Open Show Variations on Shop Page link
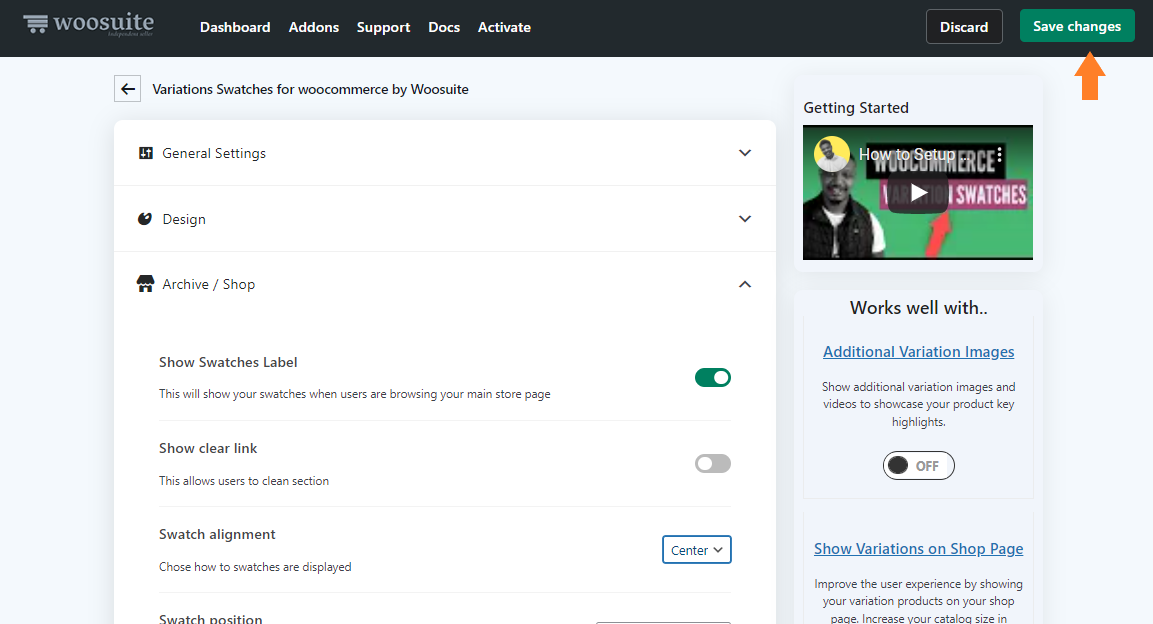1153x624 pixels. (x=918, y=548)
